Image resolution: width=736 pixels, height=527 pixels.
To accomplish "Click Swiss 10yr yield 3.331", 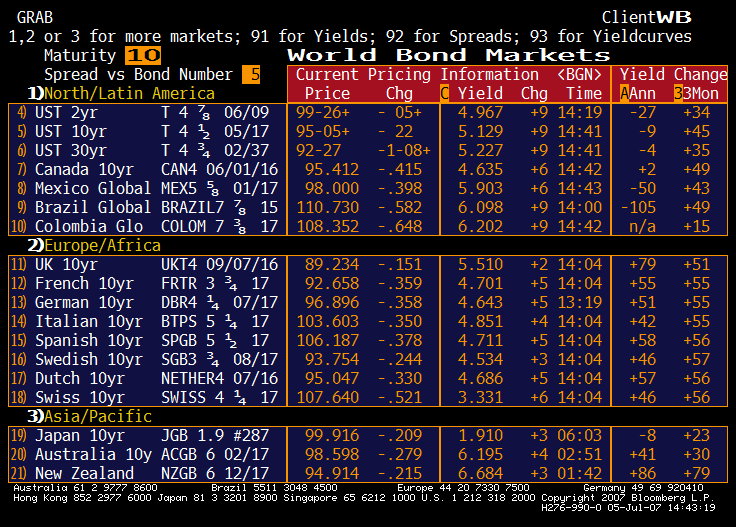I will (x=480, y=397).
